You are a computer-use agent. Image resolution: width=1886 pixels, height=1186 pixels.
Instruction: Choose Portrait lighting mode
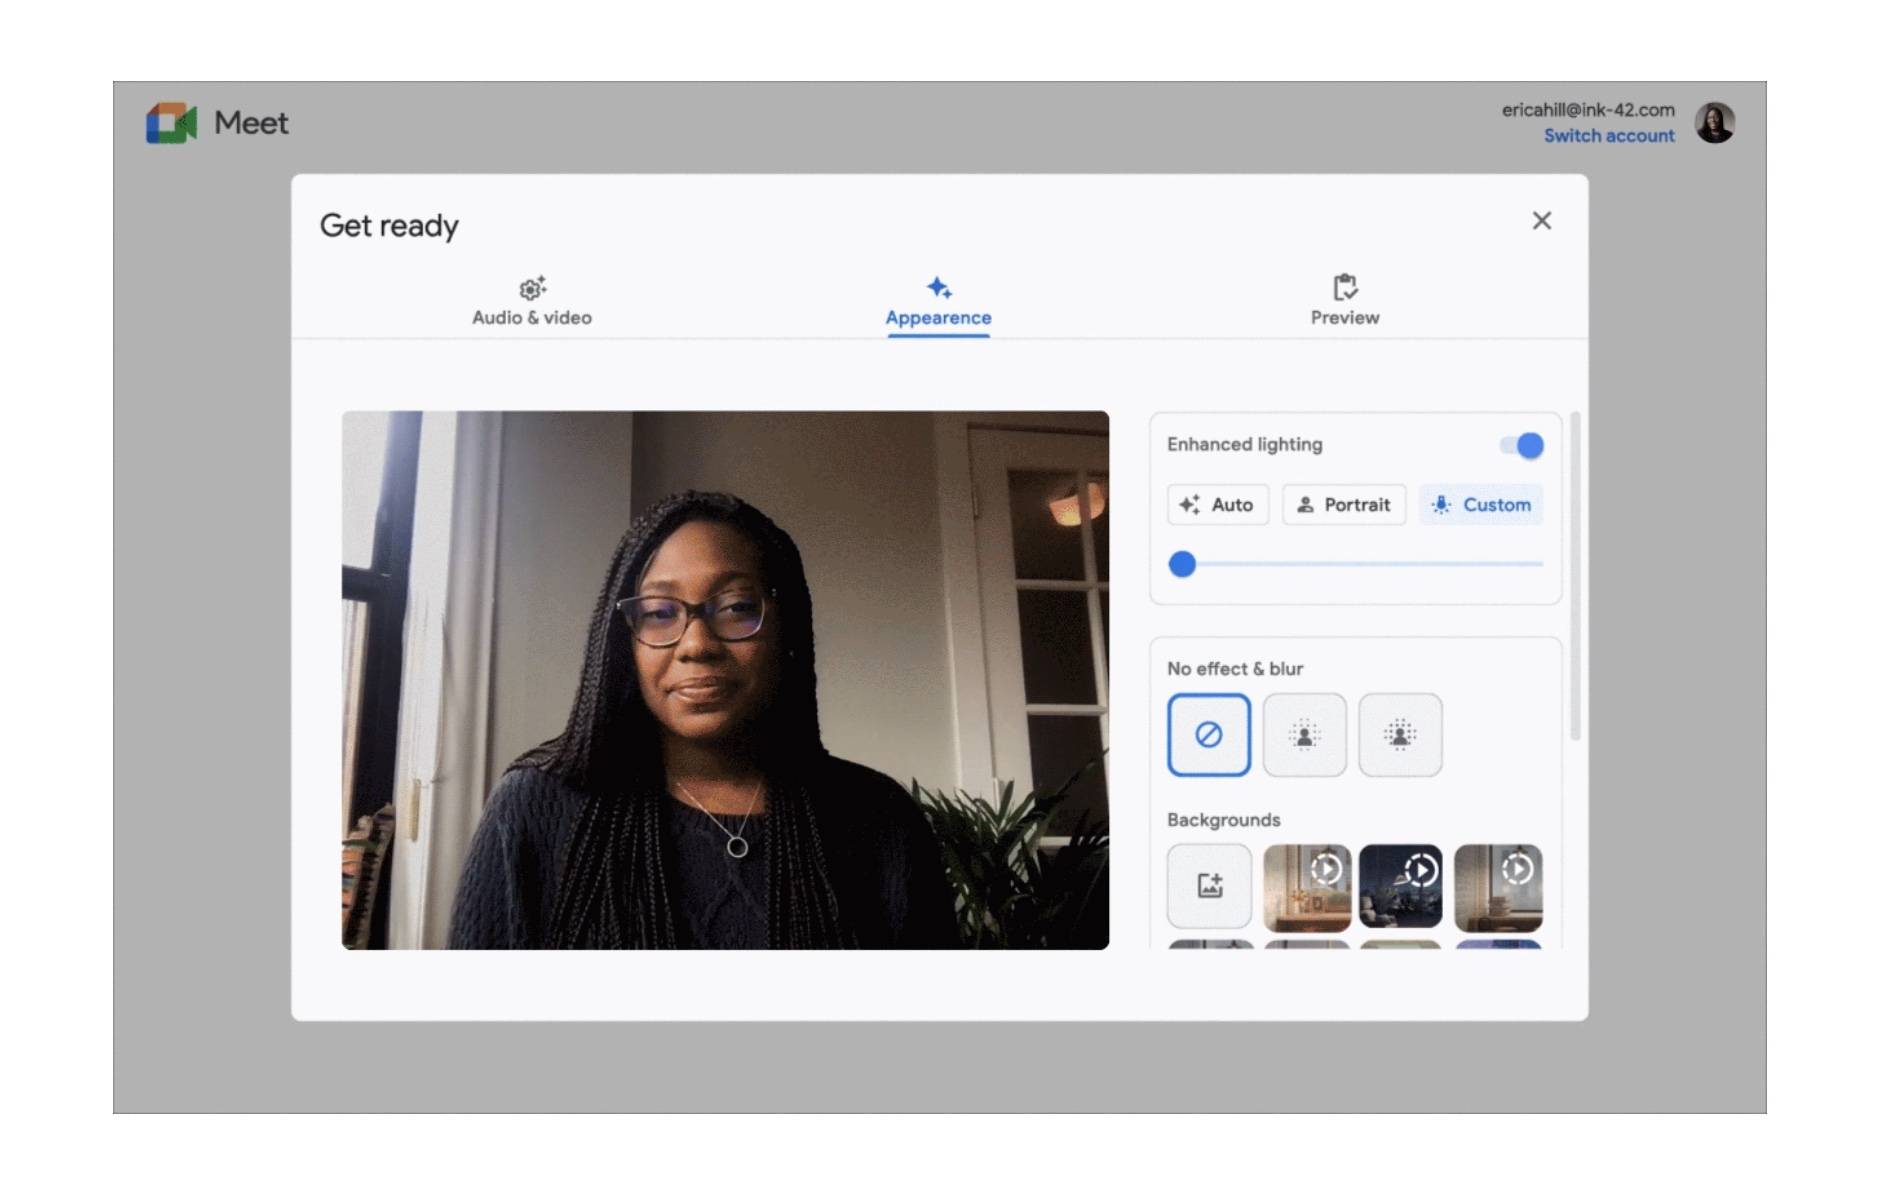[1344, 505]
